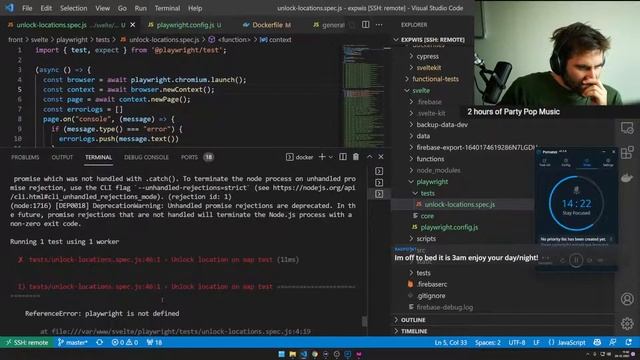Click the sync changes icon in status bar
The height and width of the screenshot is (360, 640).
(100, 342)
